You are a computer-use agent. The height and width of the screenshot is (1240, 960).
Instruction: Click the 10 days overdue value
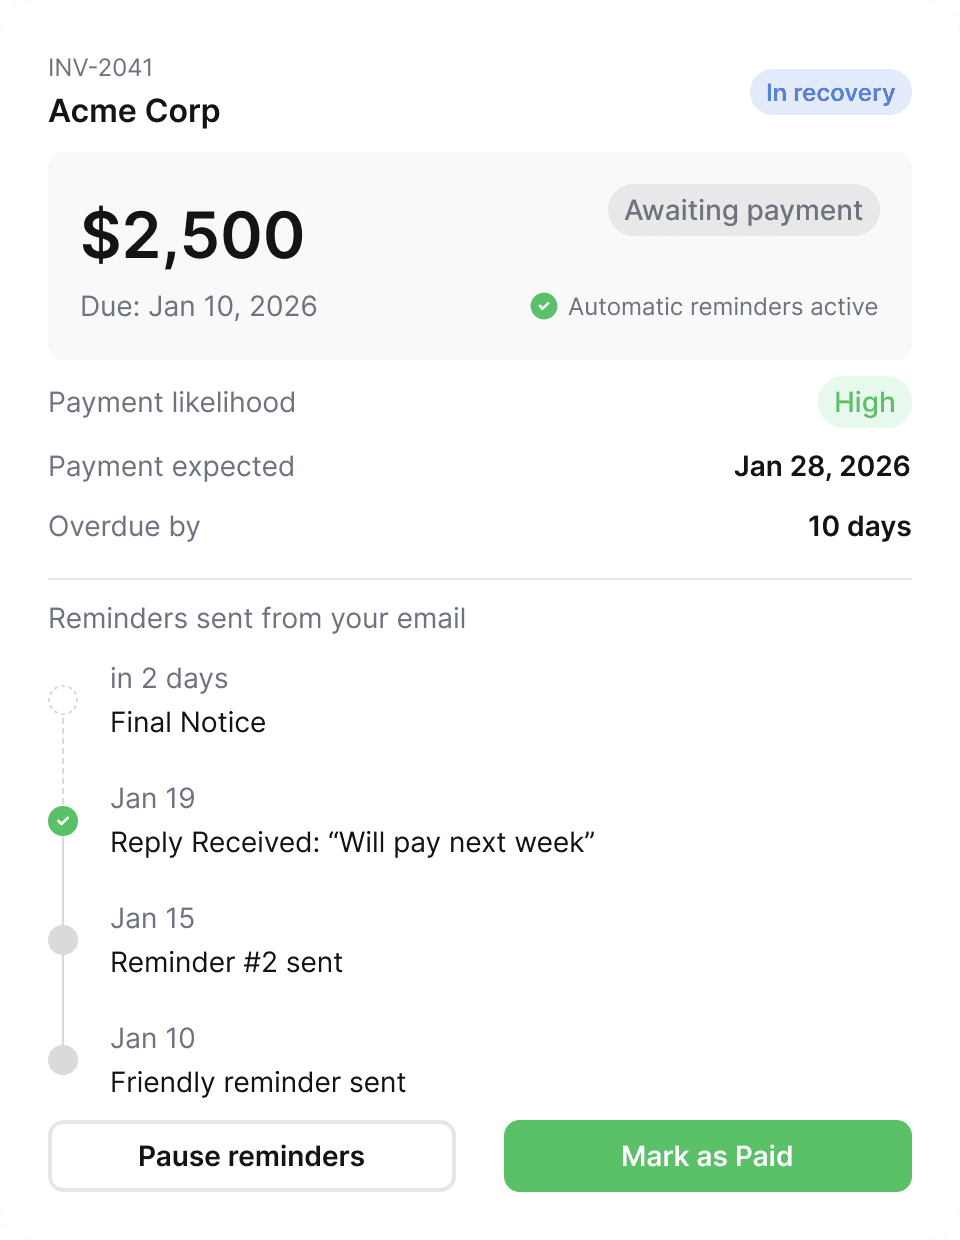coord(859,527)
